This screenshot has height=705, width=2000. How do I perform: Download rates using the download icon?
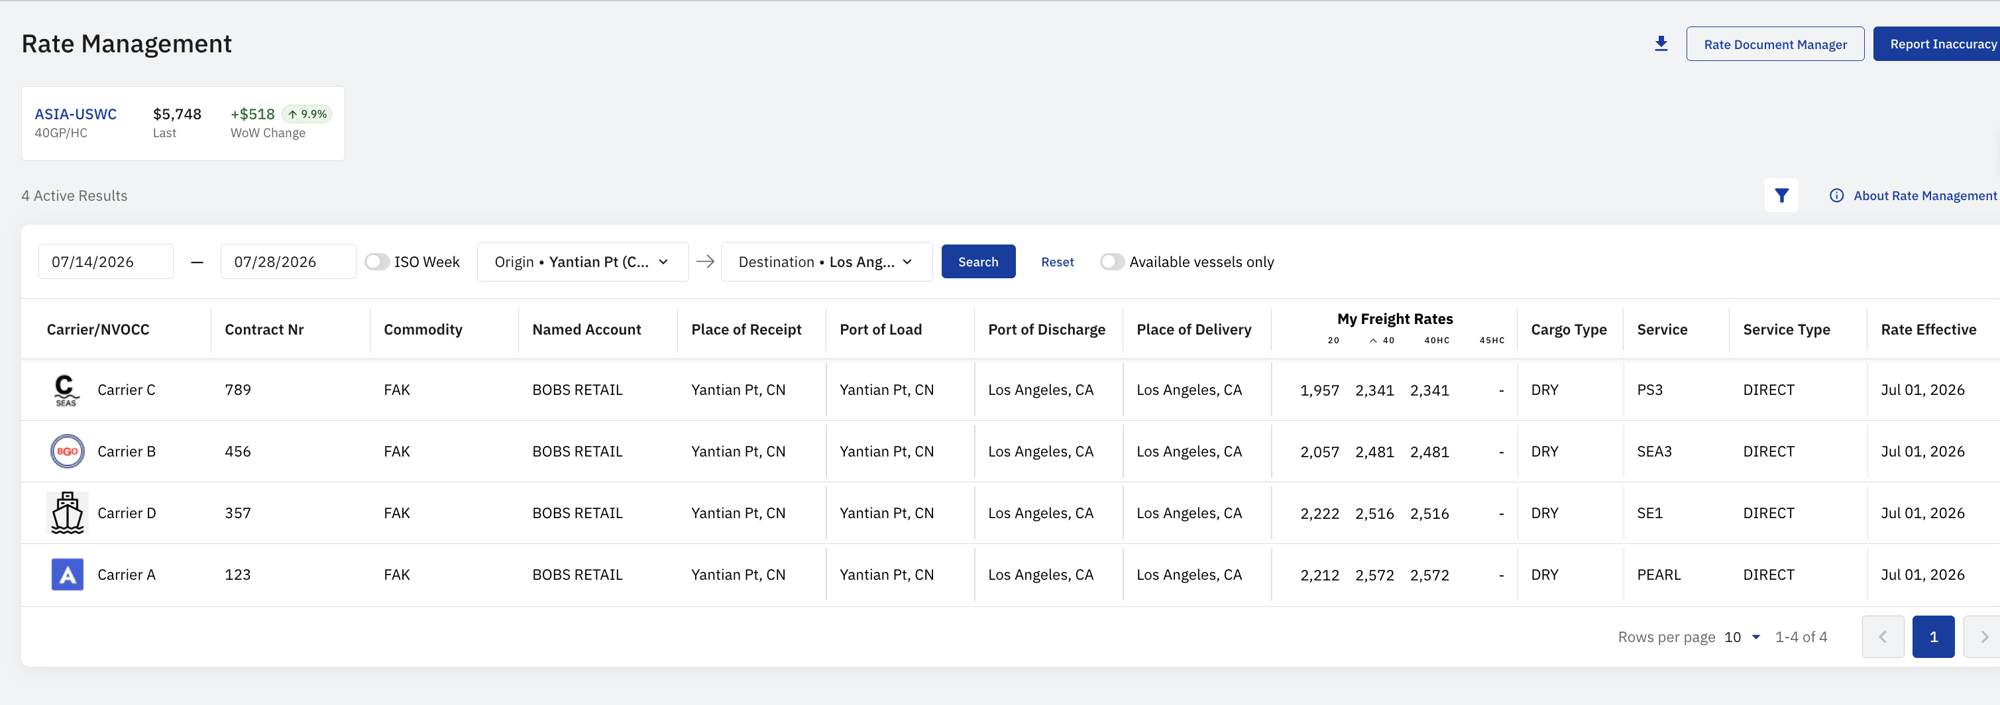(x=1661, y=44)
